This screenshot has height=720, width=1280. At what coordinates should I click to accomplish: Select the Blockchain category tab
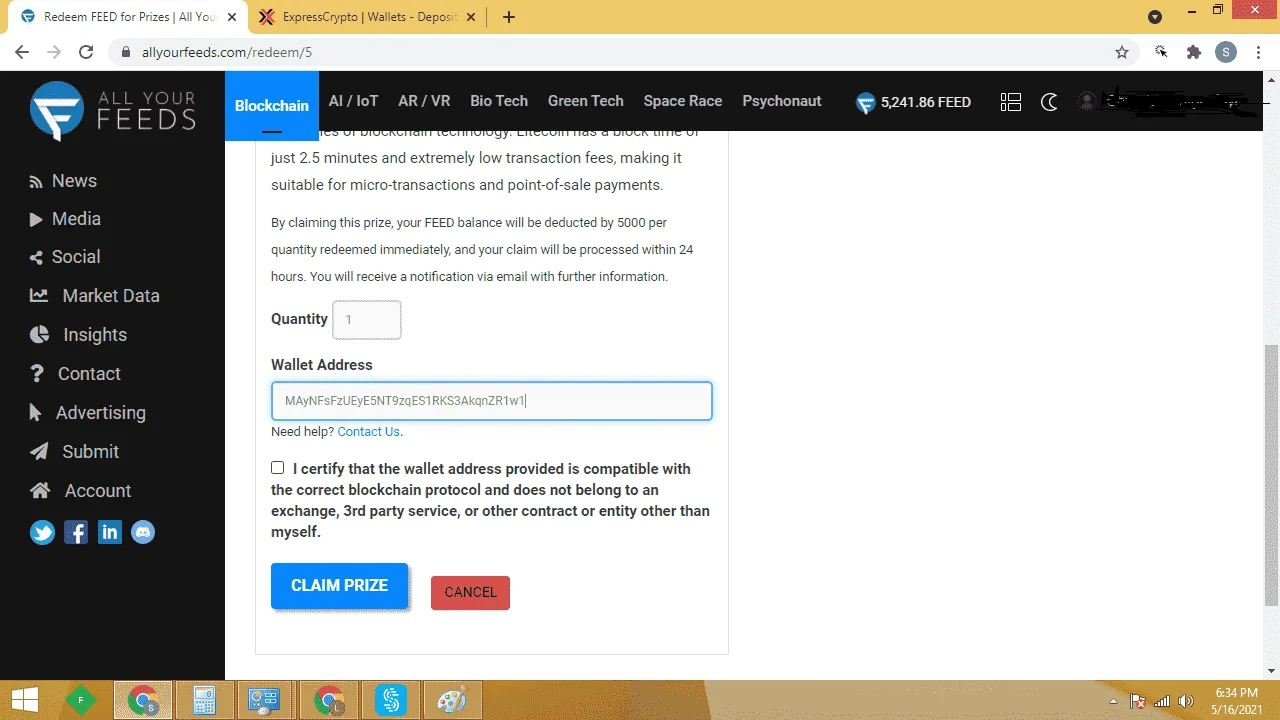(x=272, y=105)
